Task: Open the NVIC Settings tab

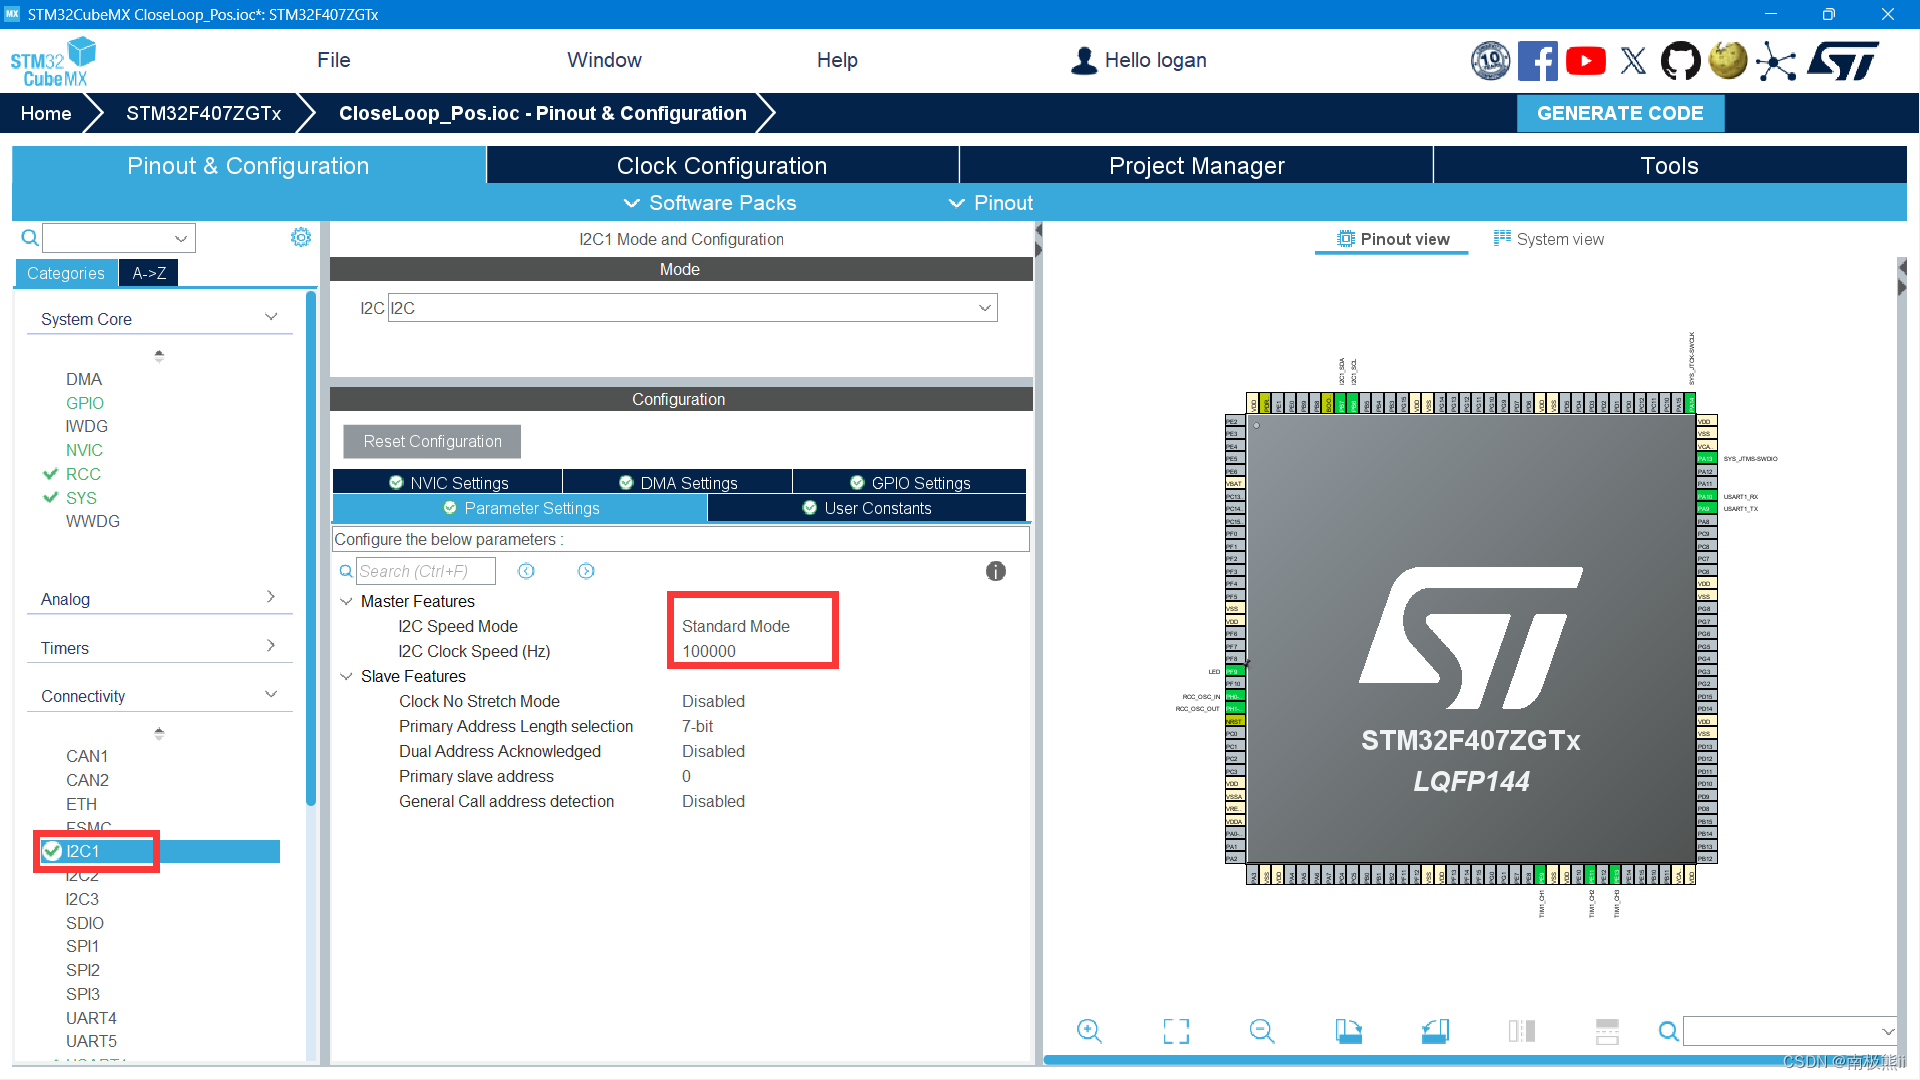Action: (x=448, y=483)
